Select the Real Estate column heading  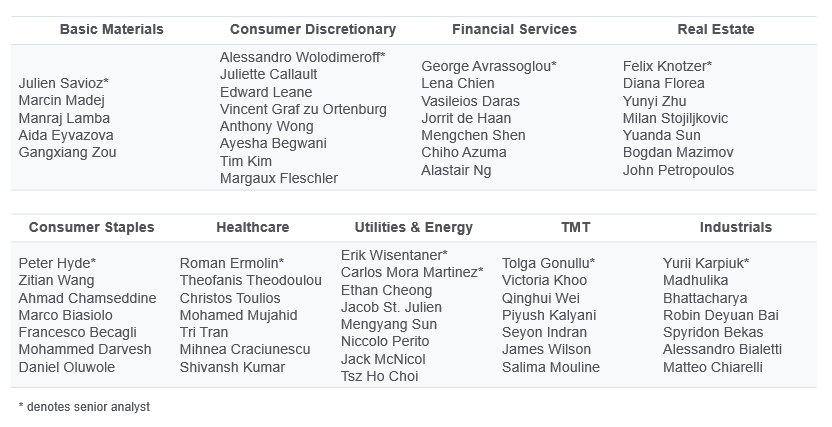click(716, 29)
